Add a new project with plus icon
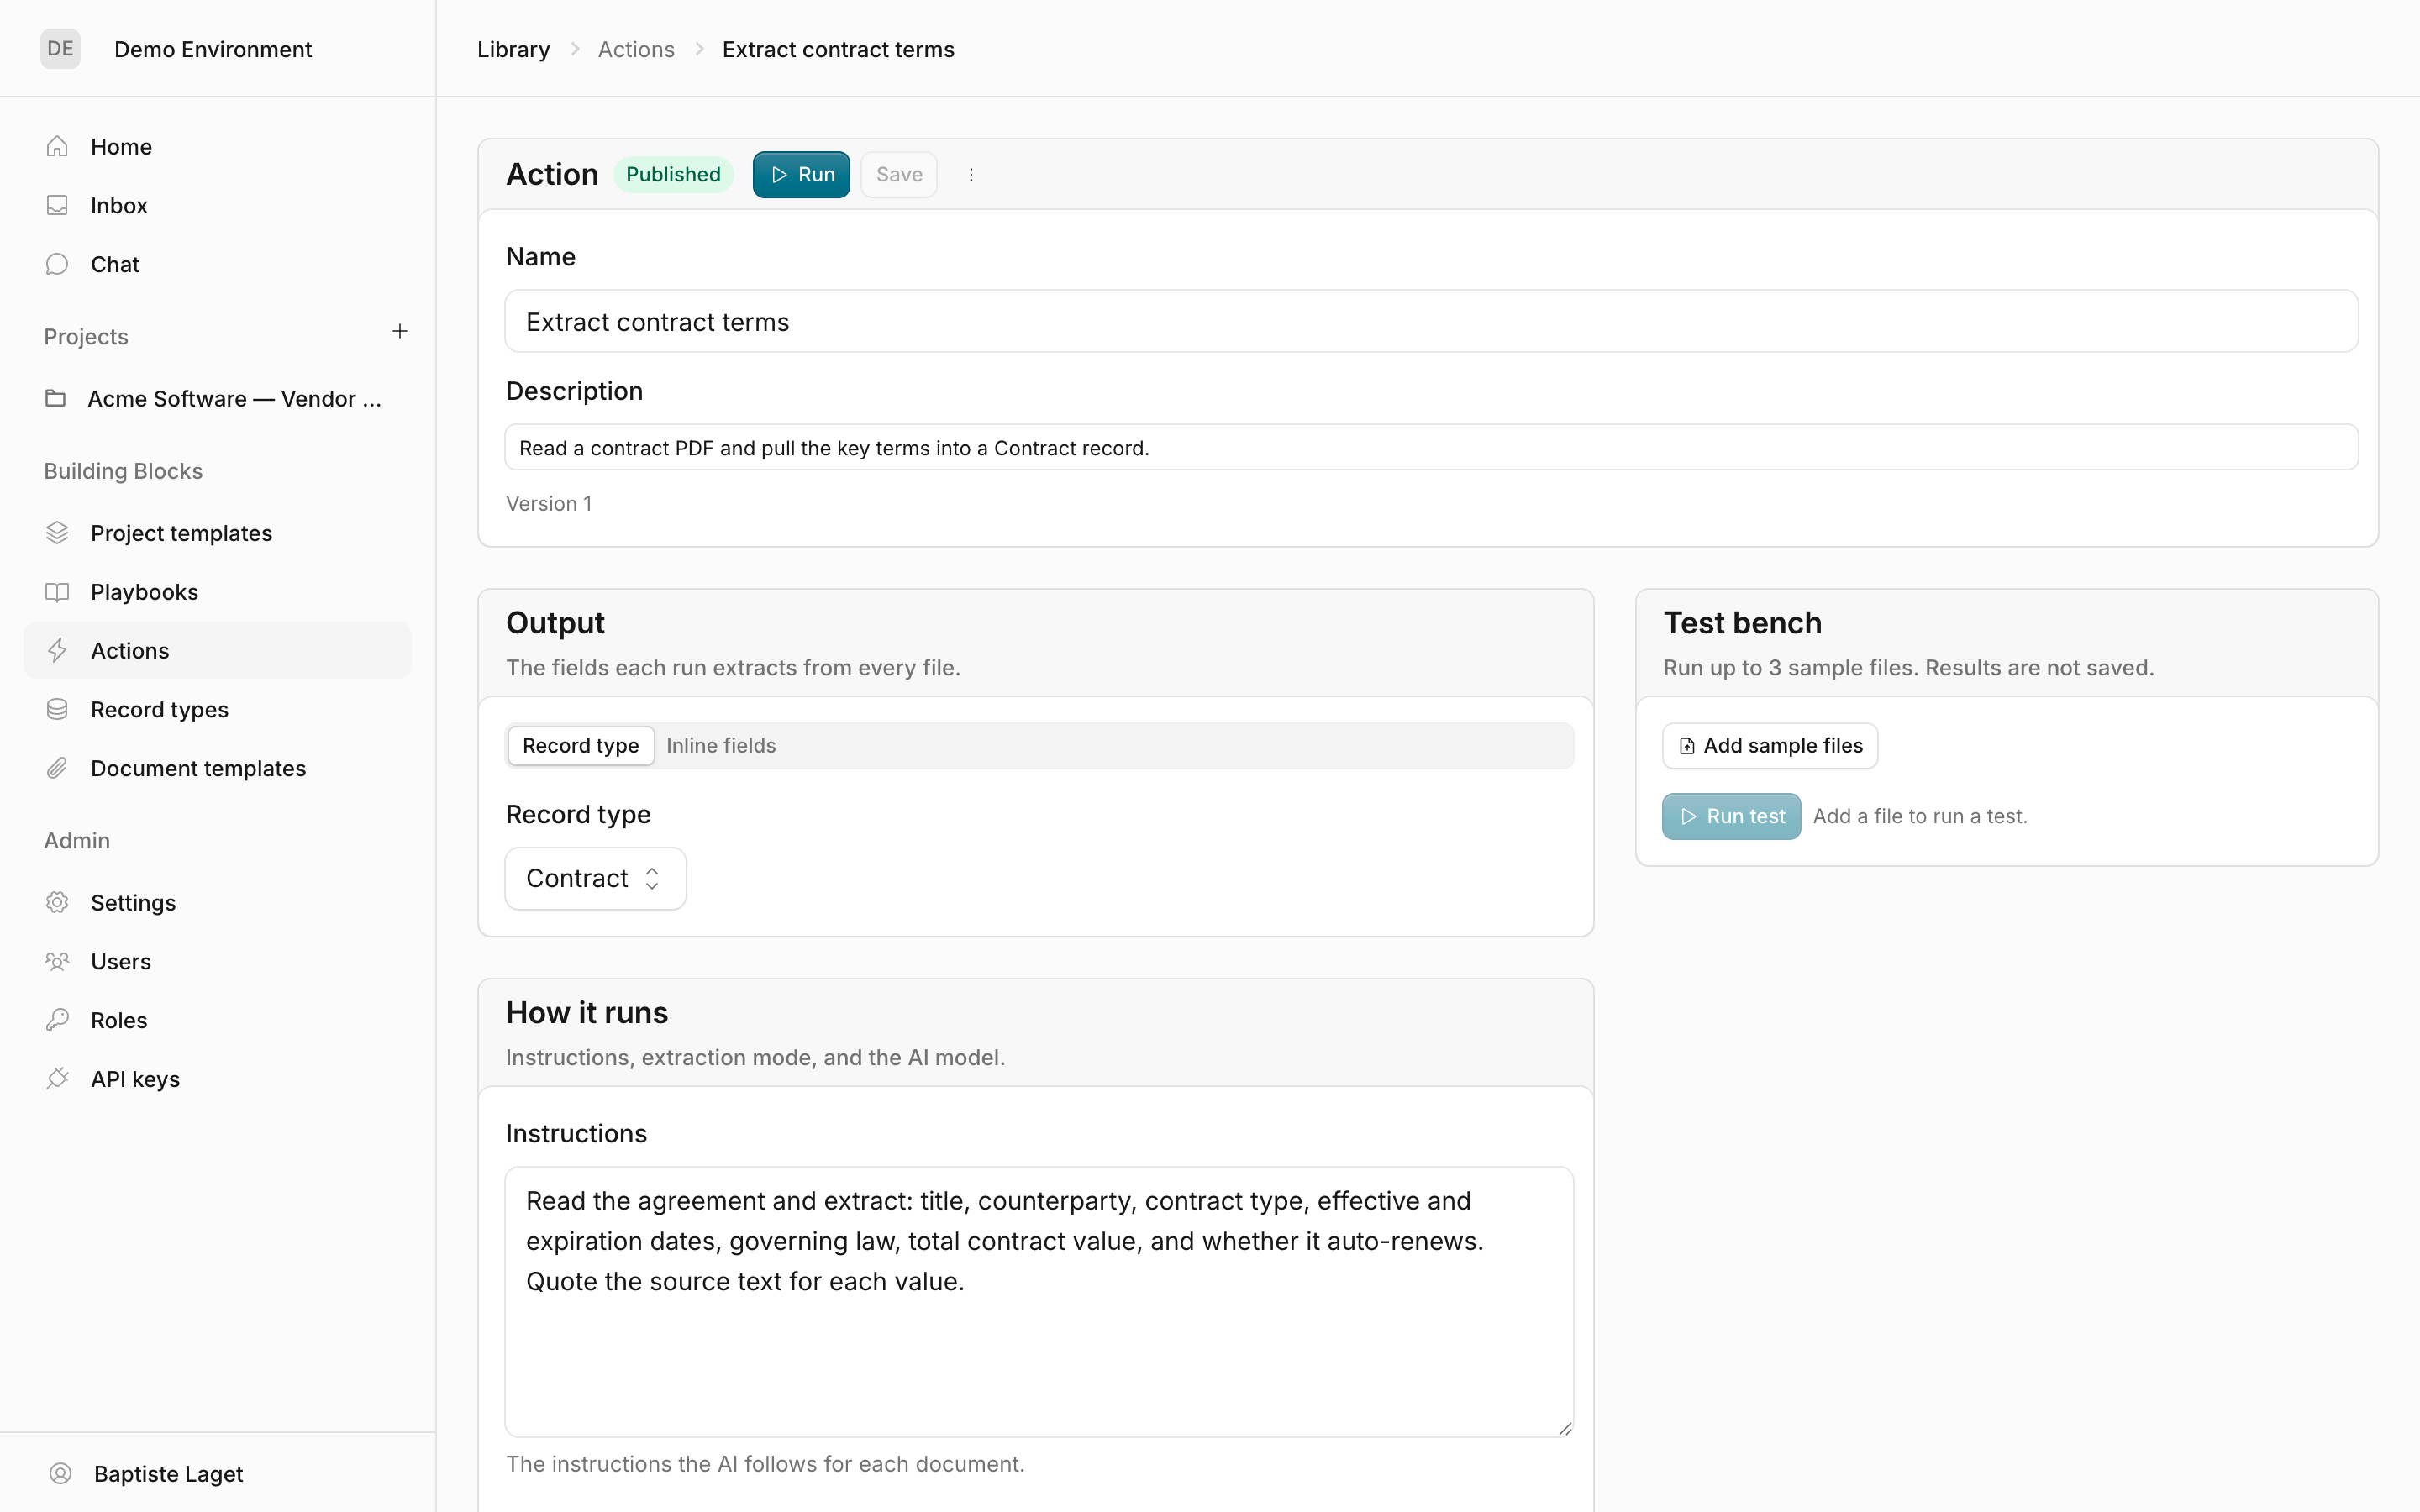The image size is (2420, 1512). pos(400,331)
